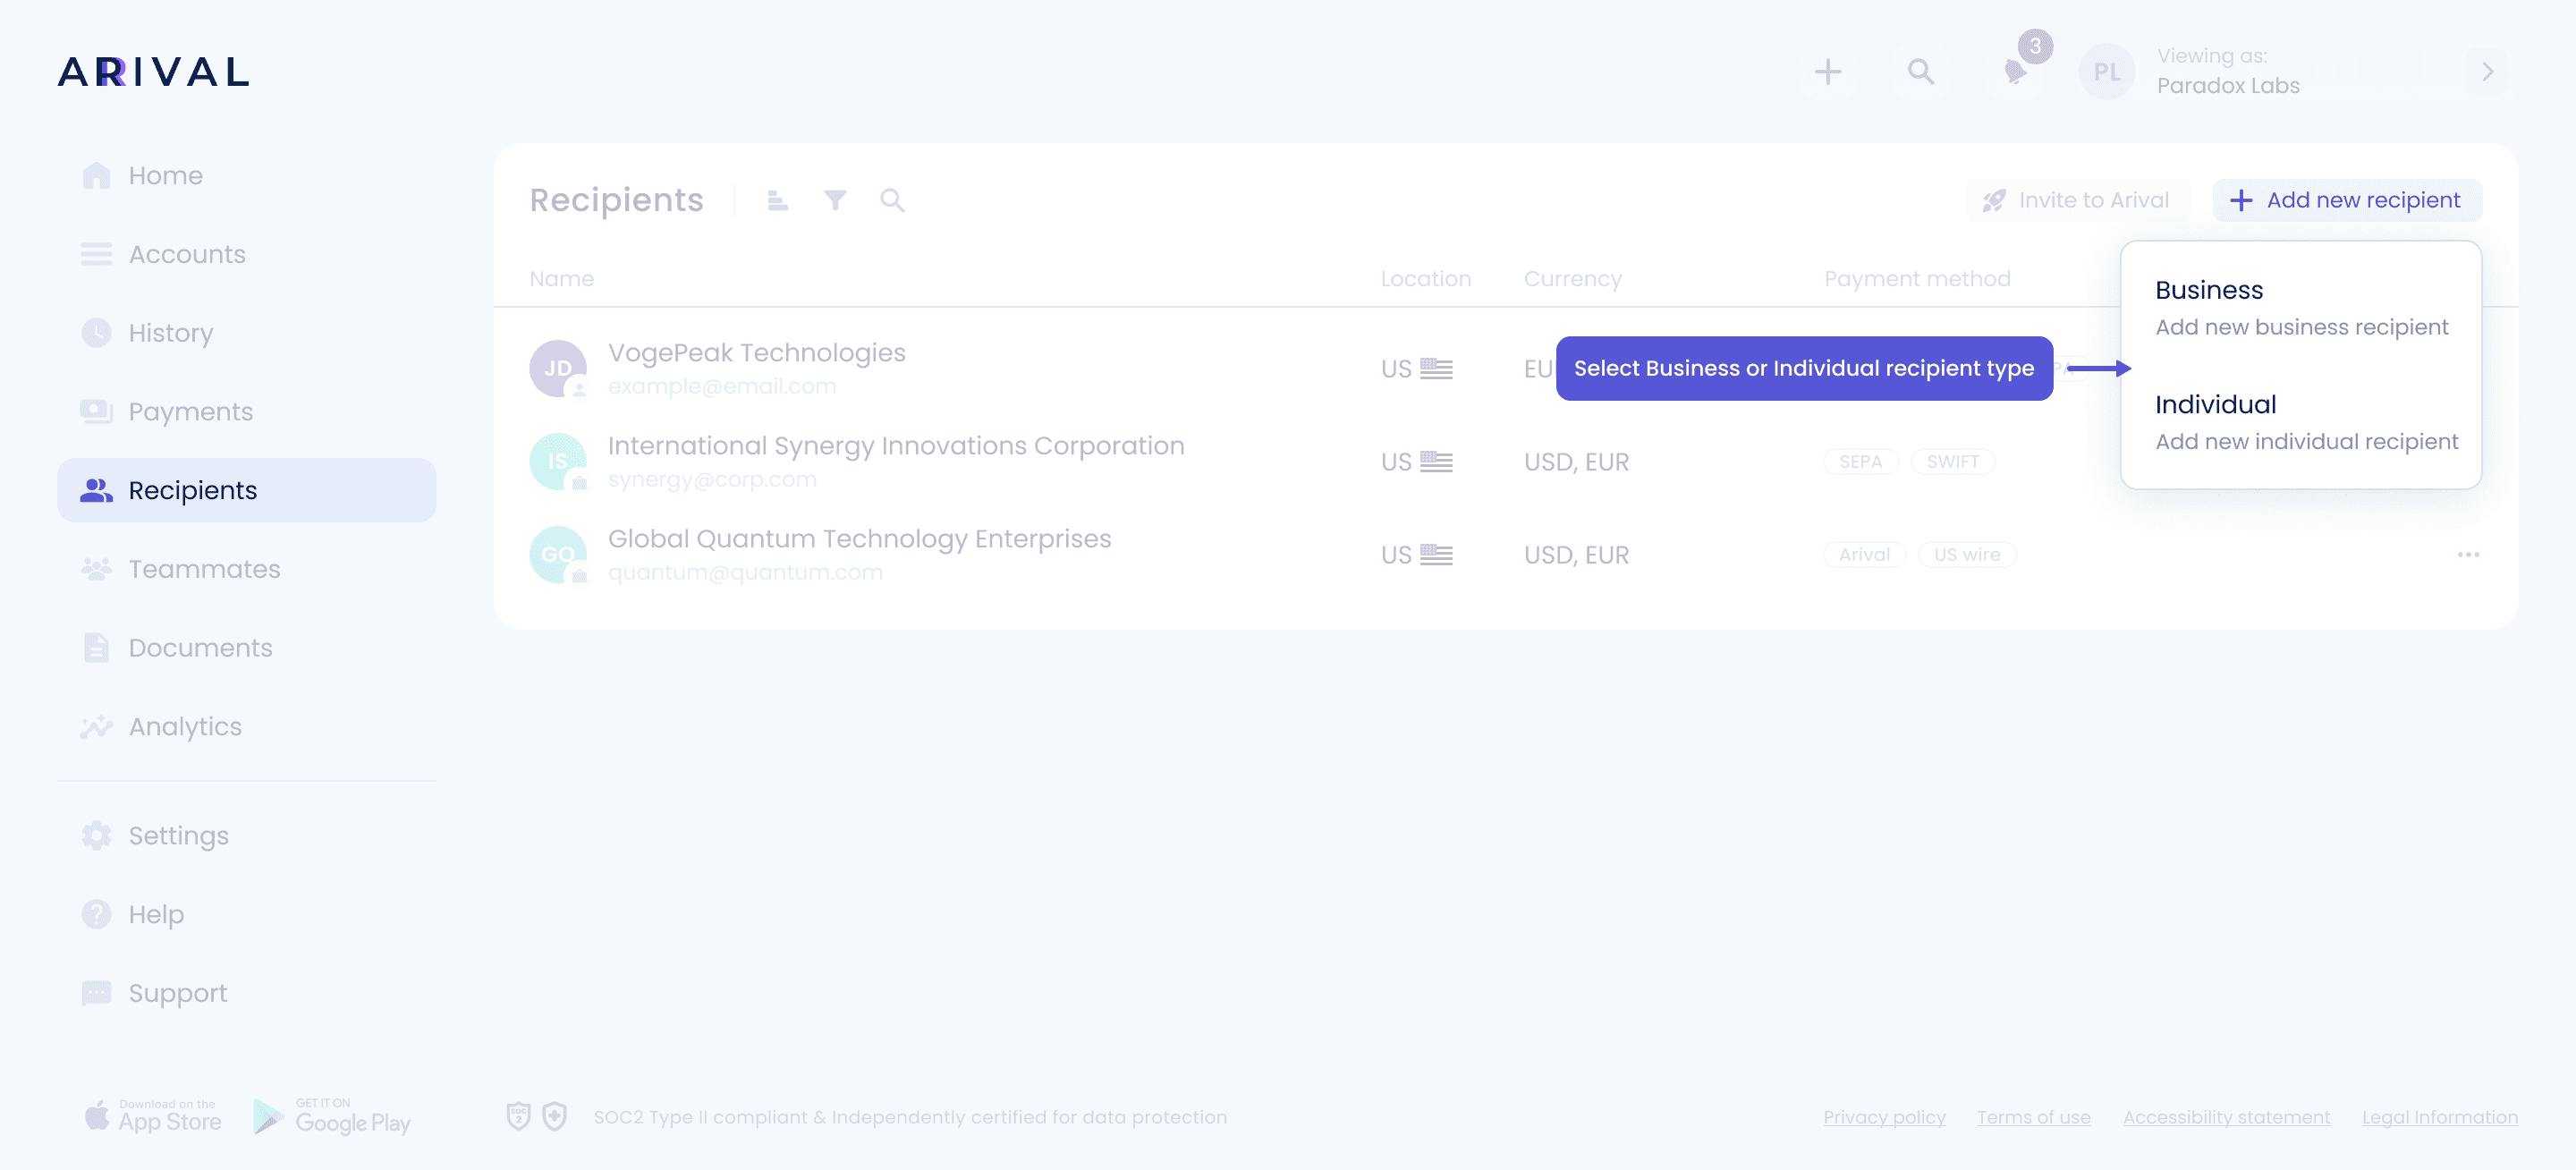Open Legal Information link

point(2439,1118)
